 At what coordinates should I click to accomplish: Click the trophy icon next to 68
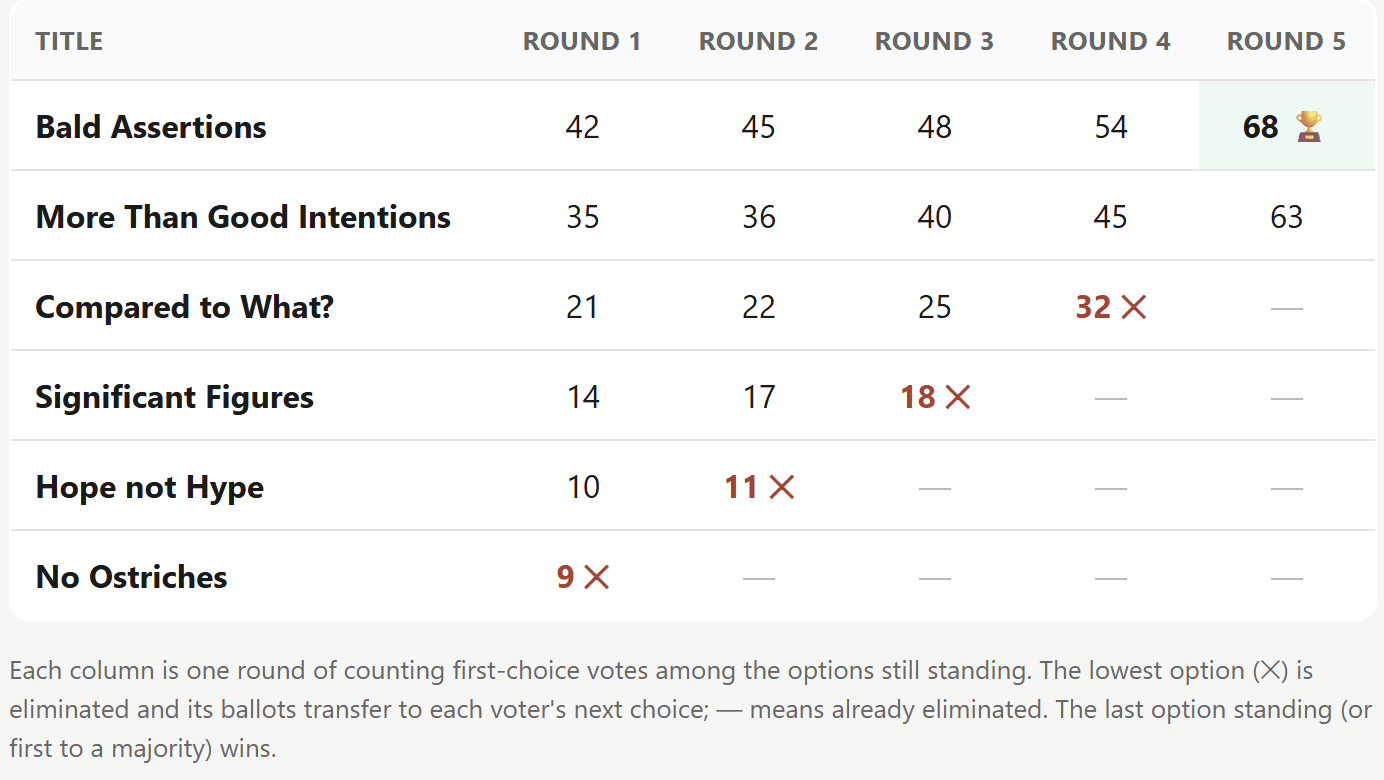point(1309,127)
